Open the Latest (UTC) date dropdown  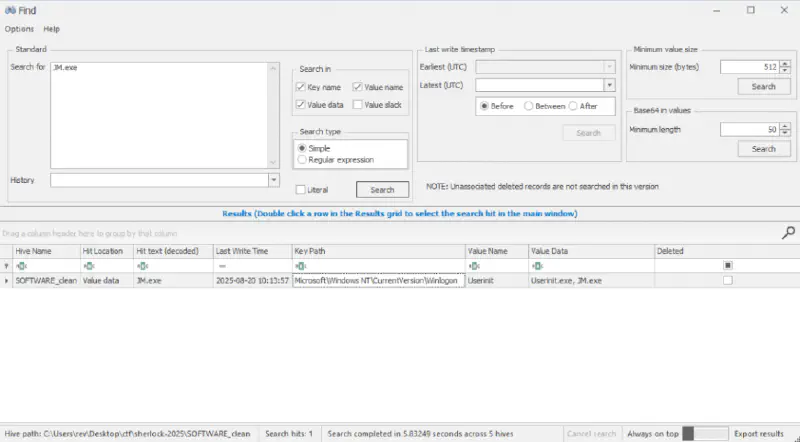tap(609, 85)
